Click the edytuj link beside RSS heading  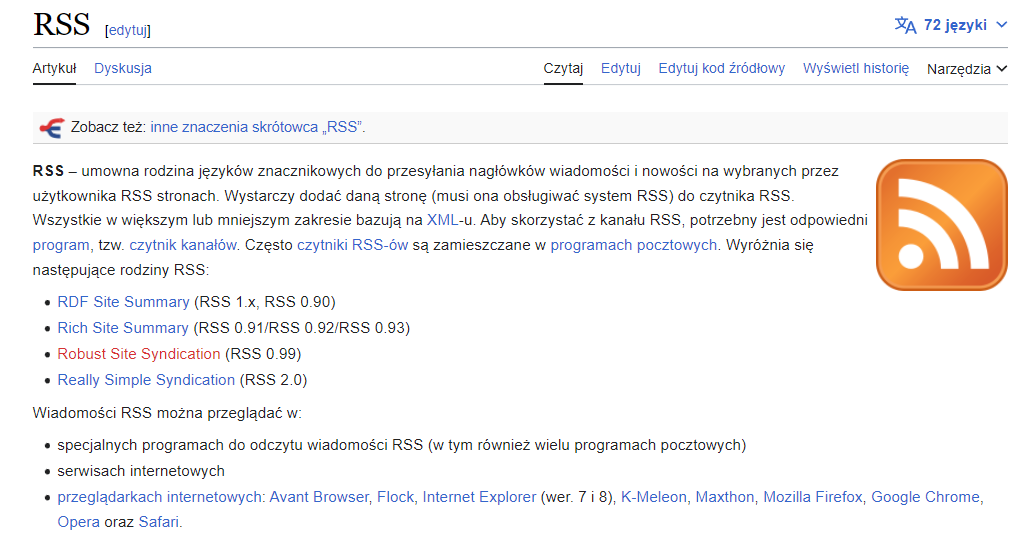click(x=128, y=30)
